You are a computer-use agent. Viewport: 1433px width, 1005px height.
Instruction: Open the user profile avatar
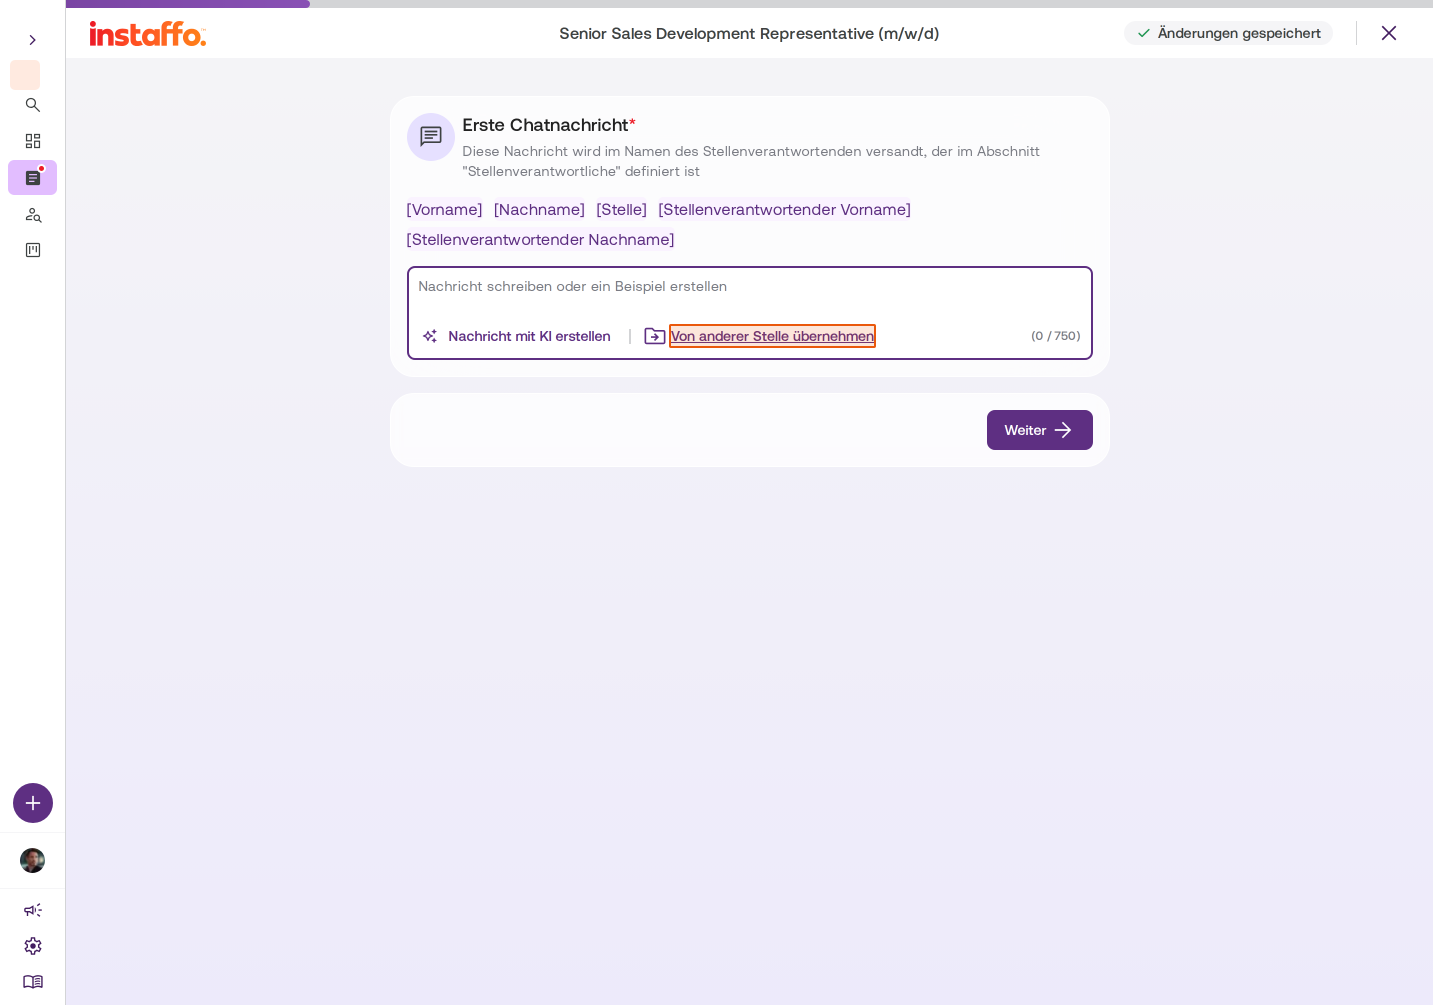click(x=33, y=861)
